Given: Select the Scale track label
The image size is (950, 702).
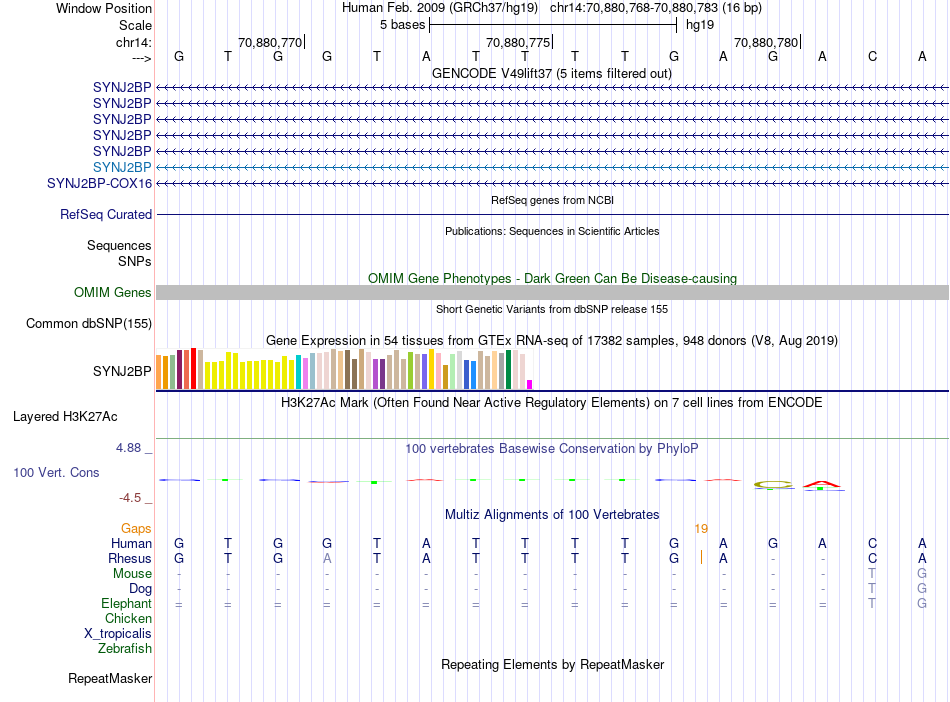Looking at the screenshot, I should [x=135, y=25].
